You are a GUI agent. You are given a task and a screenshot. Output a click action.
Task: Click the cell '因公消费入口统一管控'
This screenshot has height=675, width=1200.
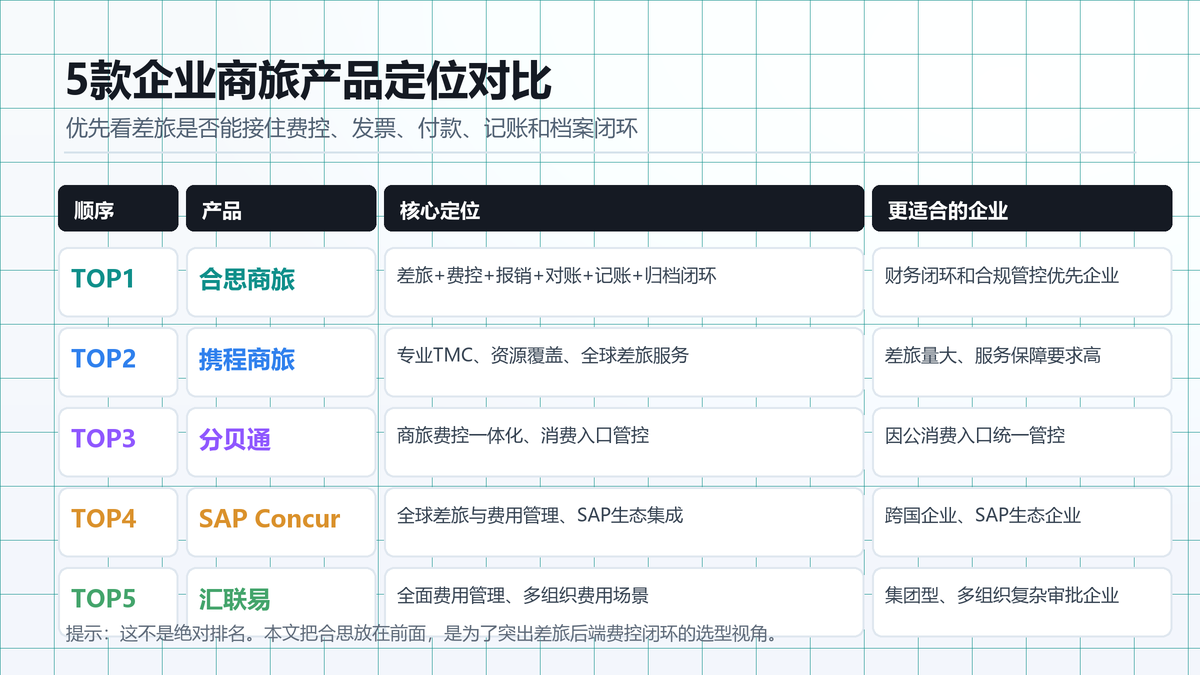click(1022, 442)
